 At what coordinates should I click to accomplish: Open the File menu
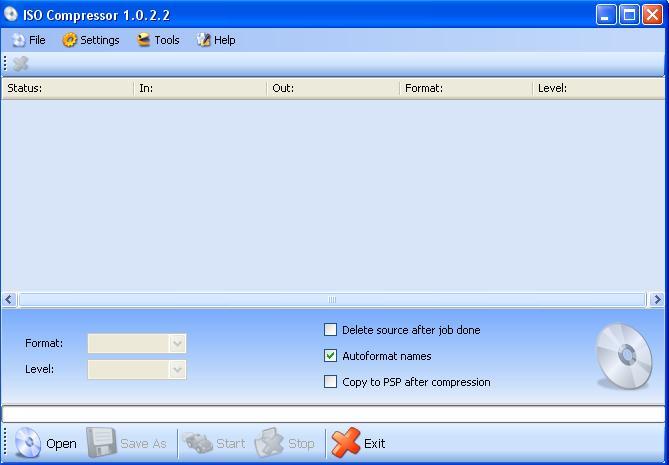[x=29, y=40]
